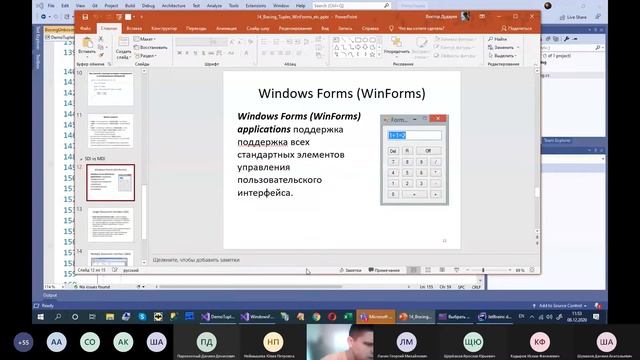Viewport: 640px width, 360px height.
Task: Open Windows Start button
Action: pyautogui.click(x=41, y=317)
